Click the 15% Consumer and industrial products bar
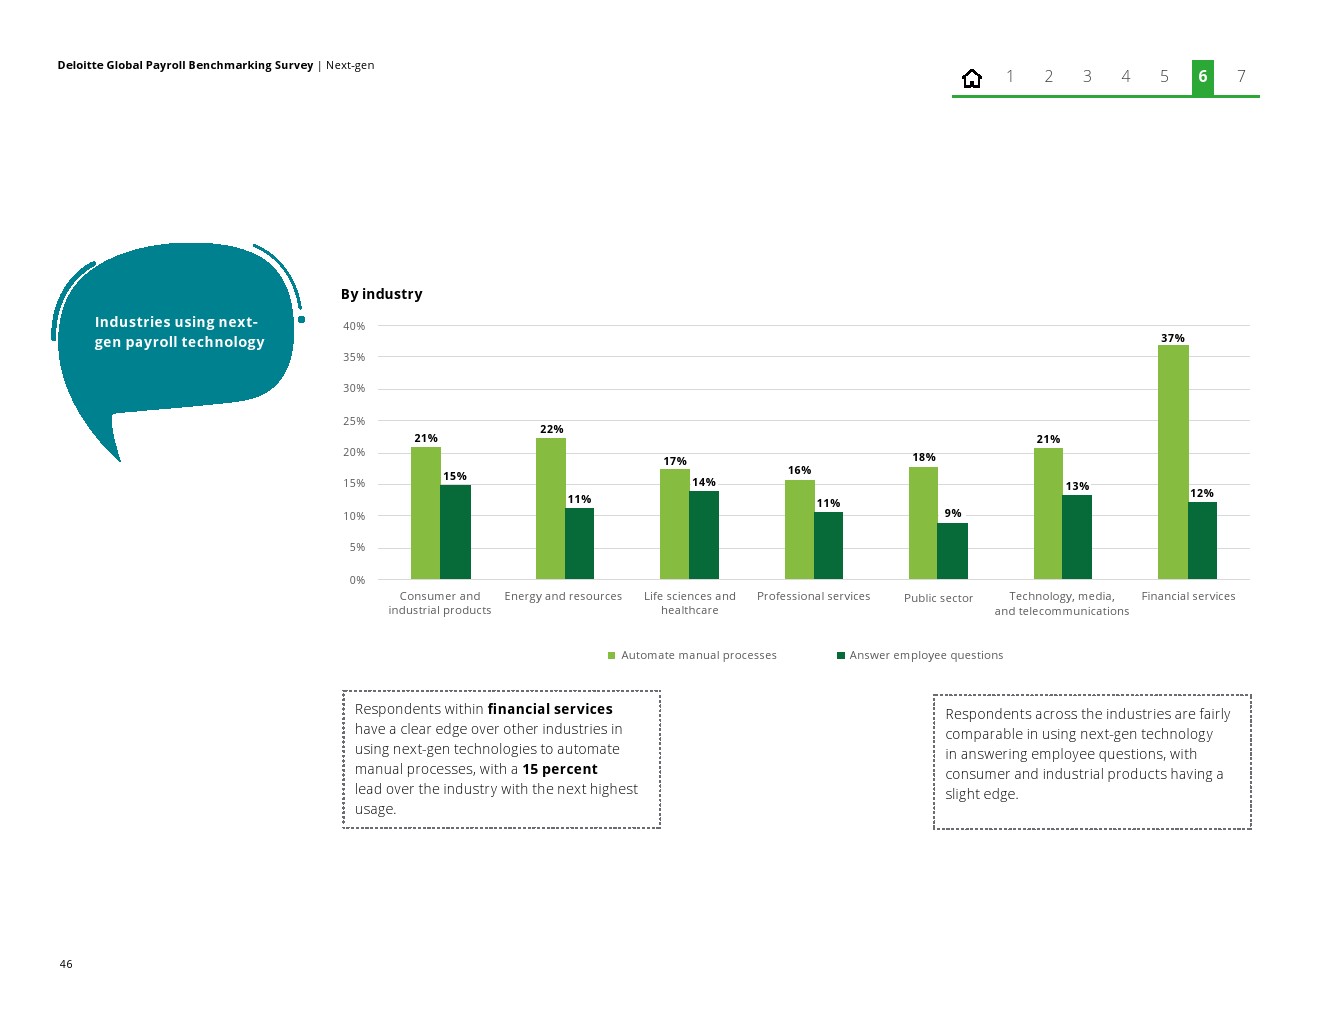 pyautogui.click(x=455, y=532)
